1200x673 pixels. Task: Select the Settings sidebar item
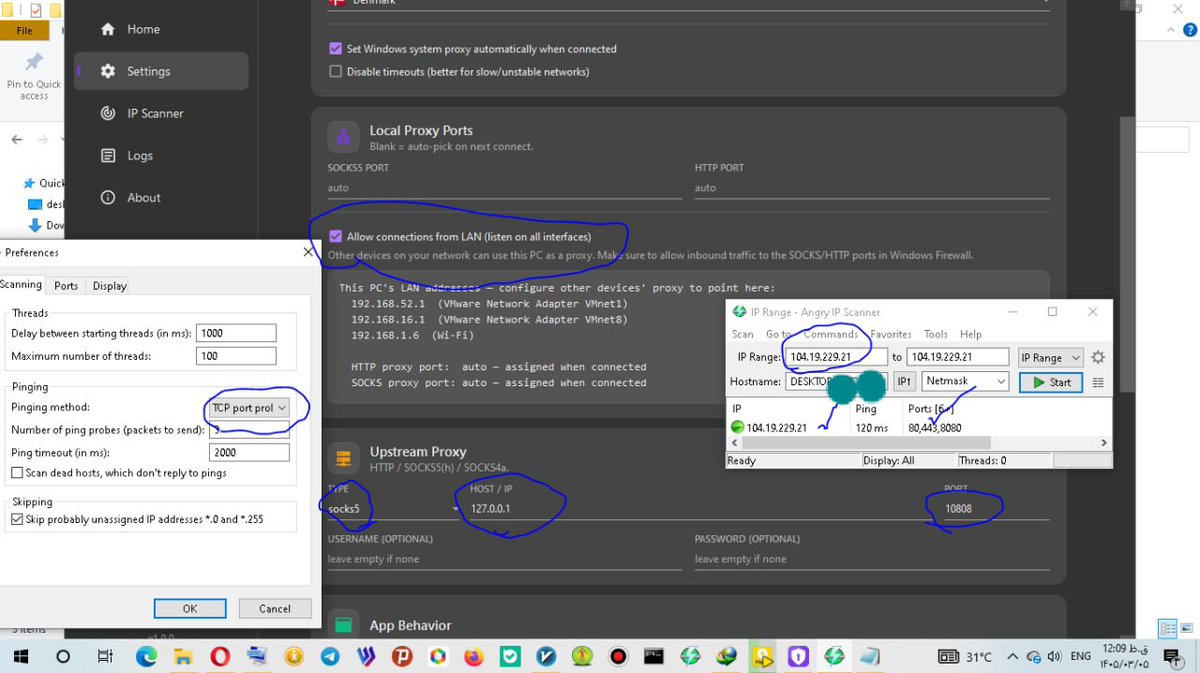161,72
